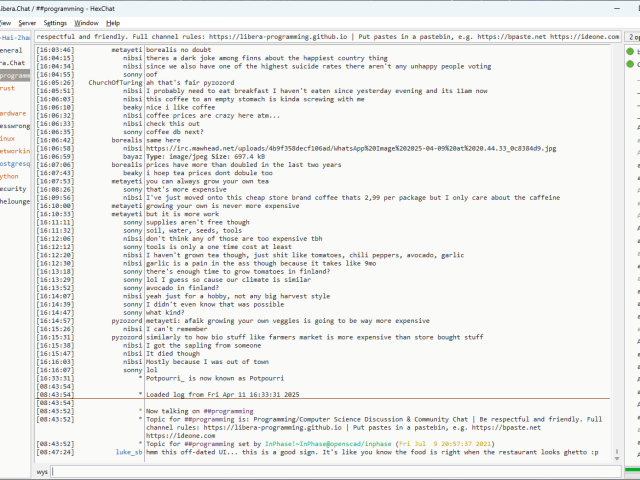This screenshot has height=480, width=640.
Task: Click the green lag meter bar at bottom right
Action: tap(630, 471)
